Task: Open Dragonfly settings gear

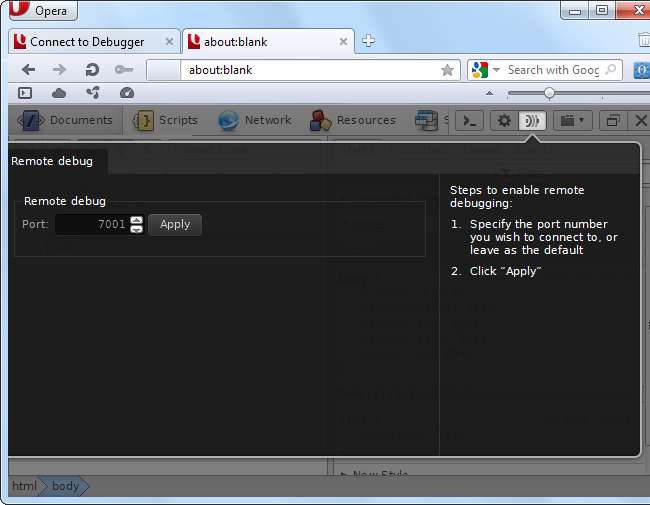Action: (504, 120)
